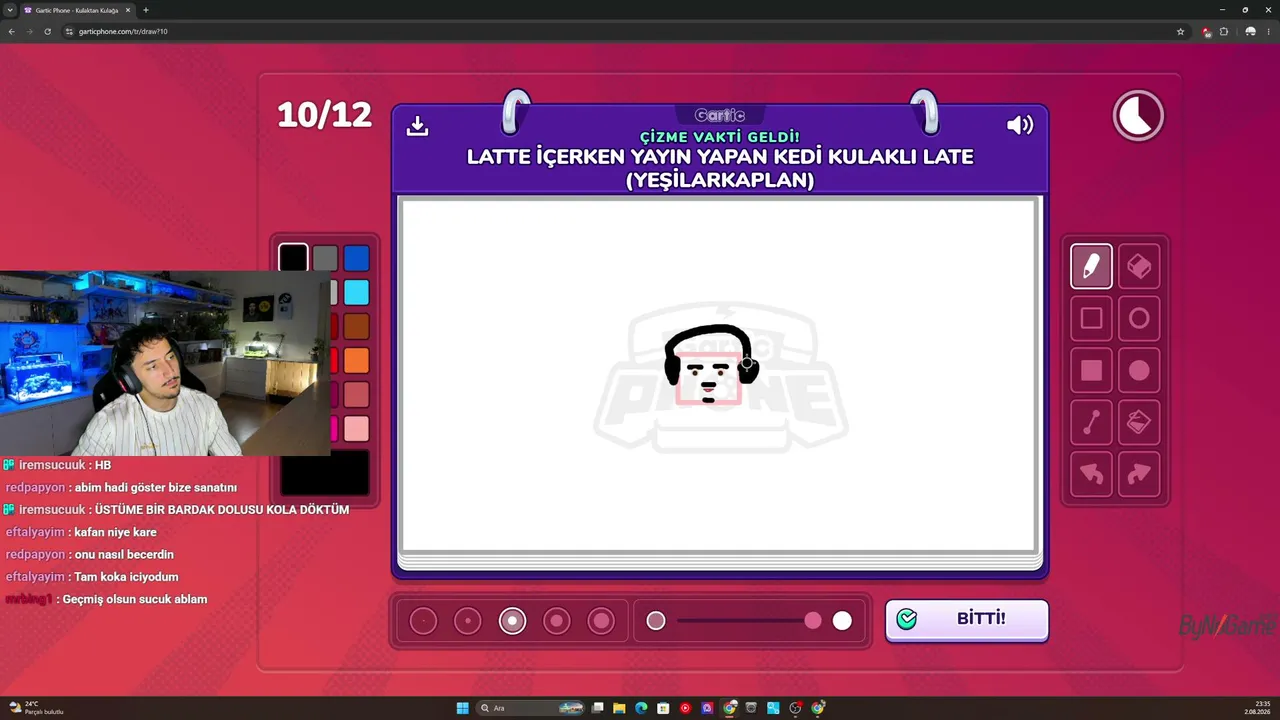Choose the outlined ellipse tool

pos(1139,318)
